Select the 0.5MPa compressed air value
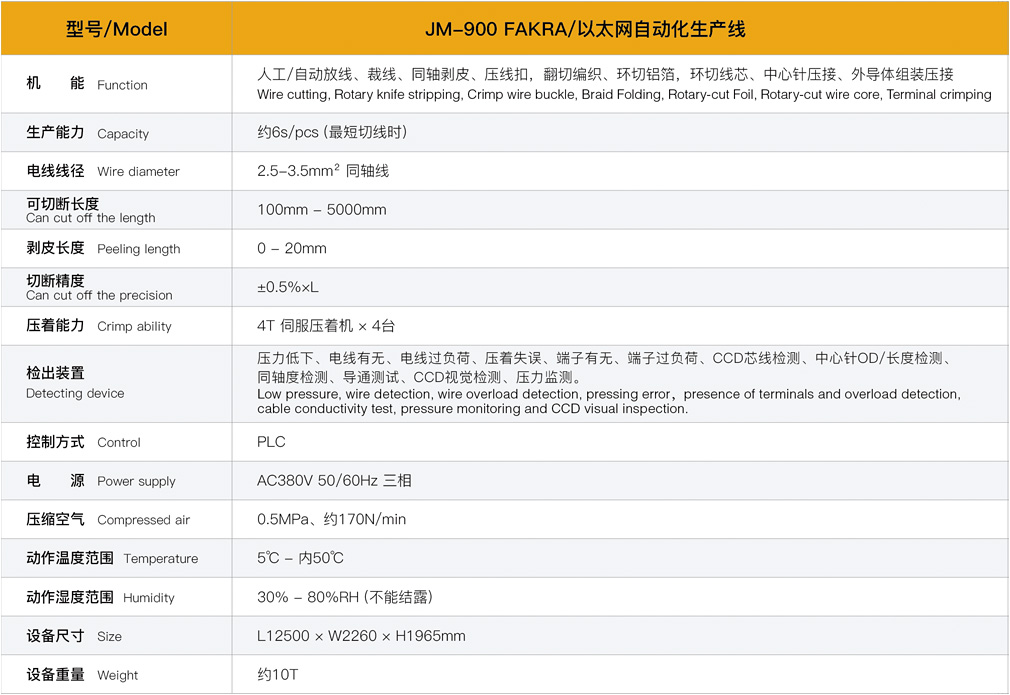Image resolution: width=1010 pixels, height=695 pixels. [330, 519]
